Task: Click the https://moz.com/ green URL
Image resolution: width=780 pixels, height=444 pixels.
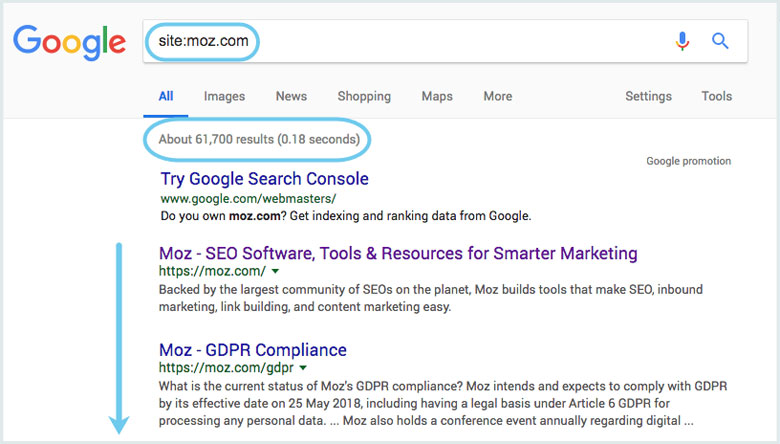Action: 212,271
